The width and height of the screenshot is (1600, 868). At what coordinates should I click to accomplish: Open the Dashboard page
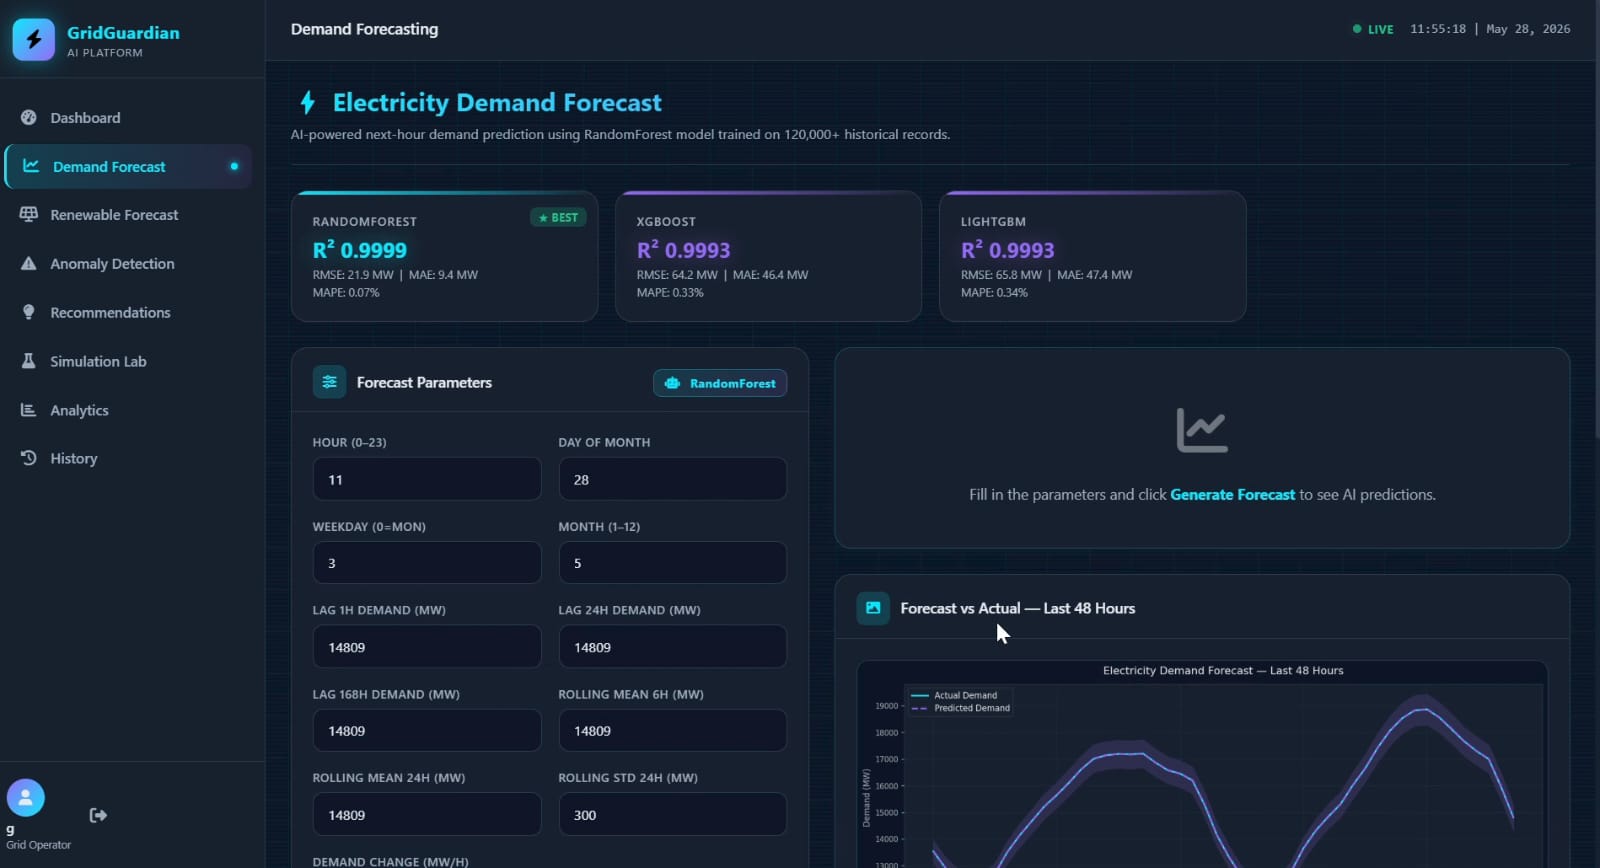pyautogui.click(x=128, y=117)
